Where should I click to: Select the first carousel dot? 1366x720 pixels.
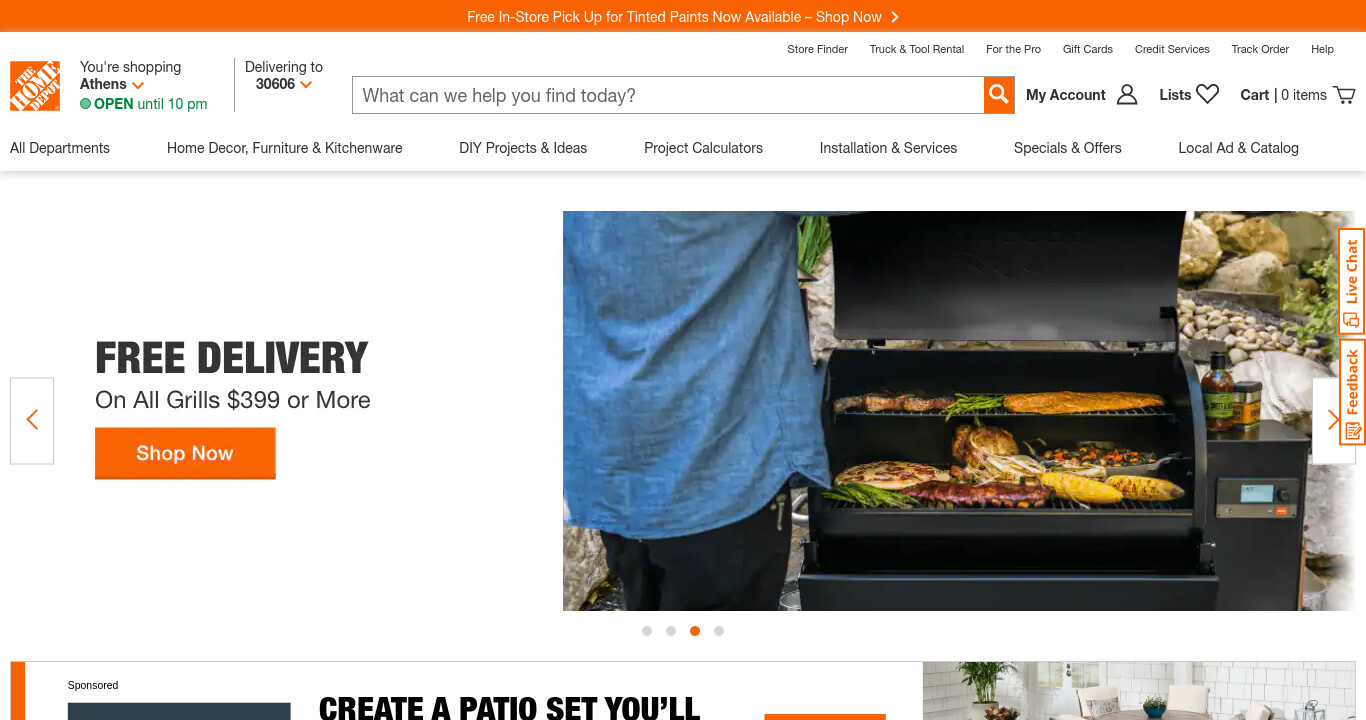[647, 631]
